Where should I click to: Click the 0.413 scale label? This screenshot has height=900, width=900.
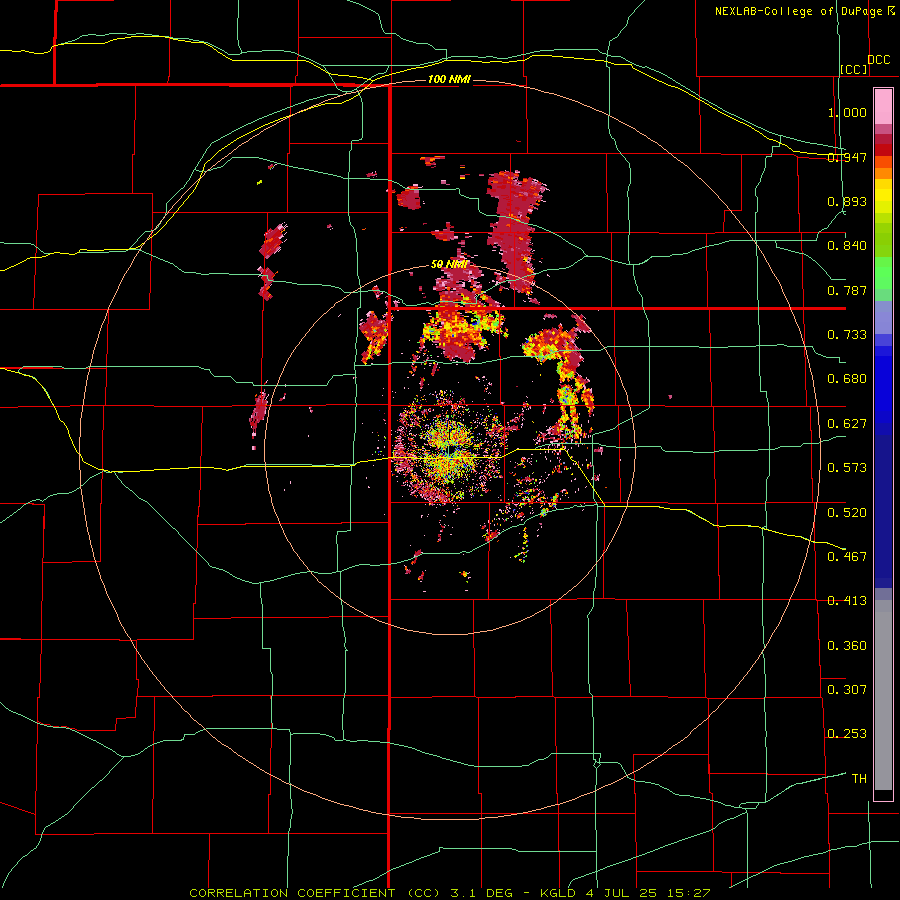847,601
